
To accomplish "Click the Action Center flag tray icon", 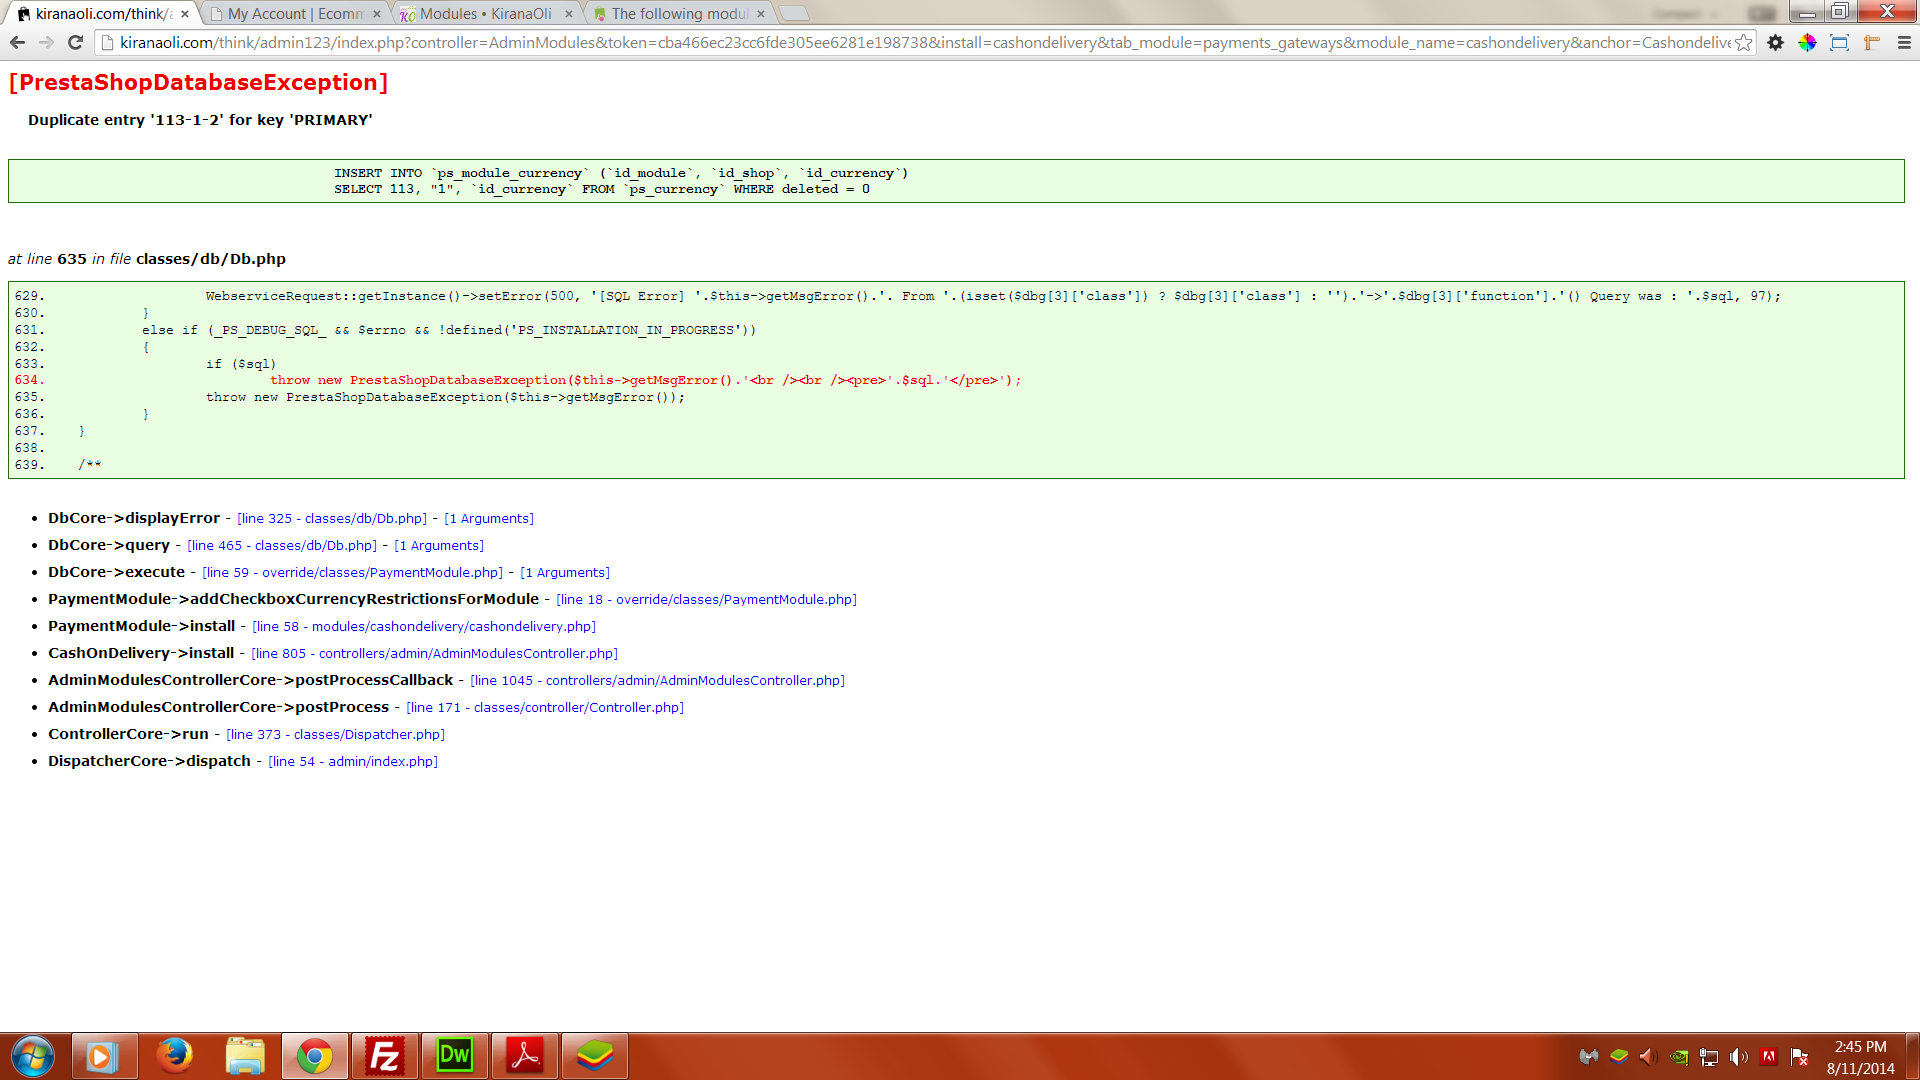I will (1799, 1057).
